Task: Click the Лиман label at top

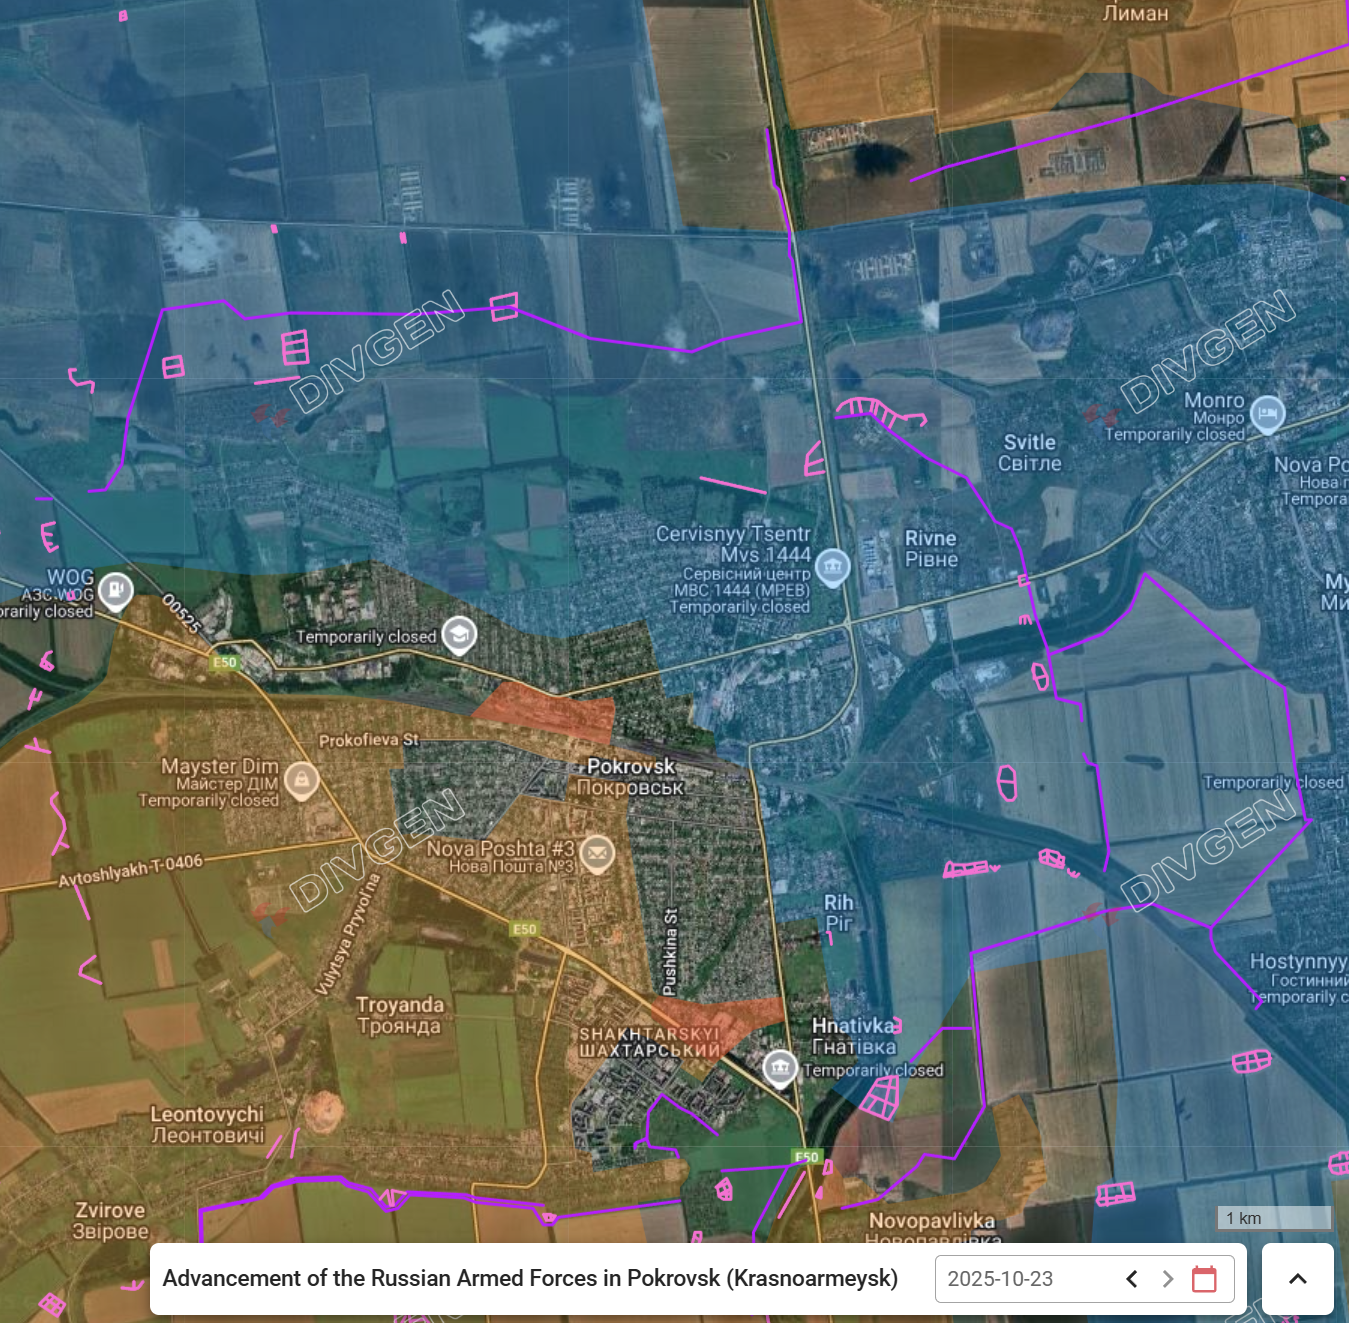Action: pyautogui.click(x=1135, y=13)
